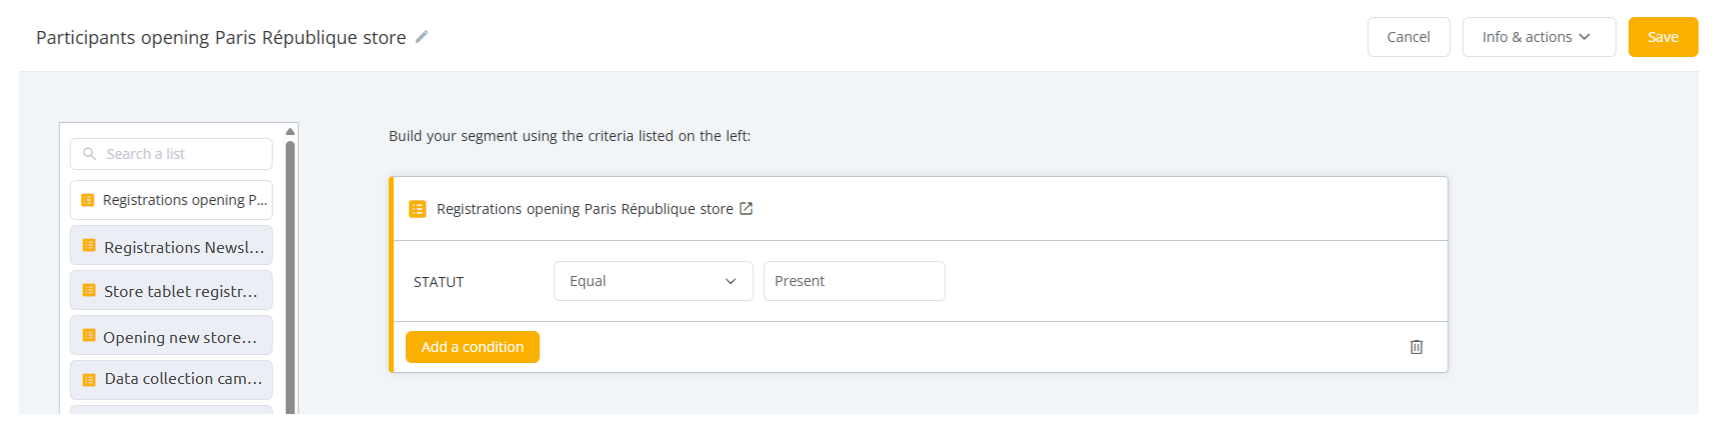Viewport: 1735px width, 432px height.
Task: Click the orange list icon in segment header
Action: [x=418, y=209]
